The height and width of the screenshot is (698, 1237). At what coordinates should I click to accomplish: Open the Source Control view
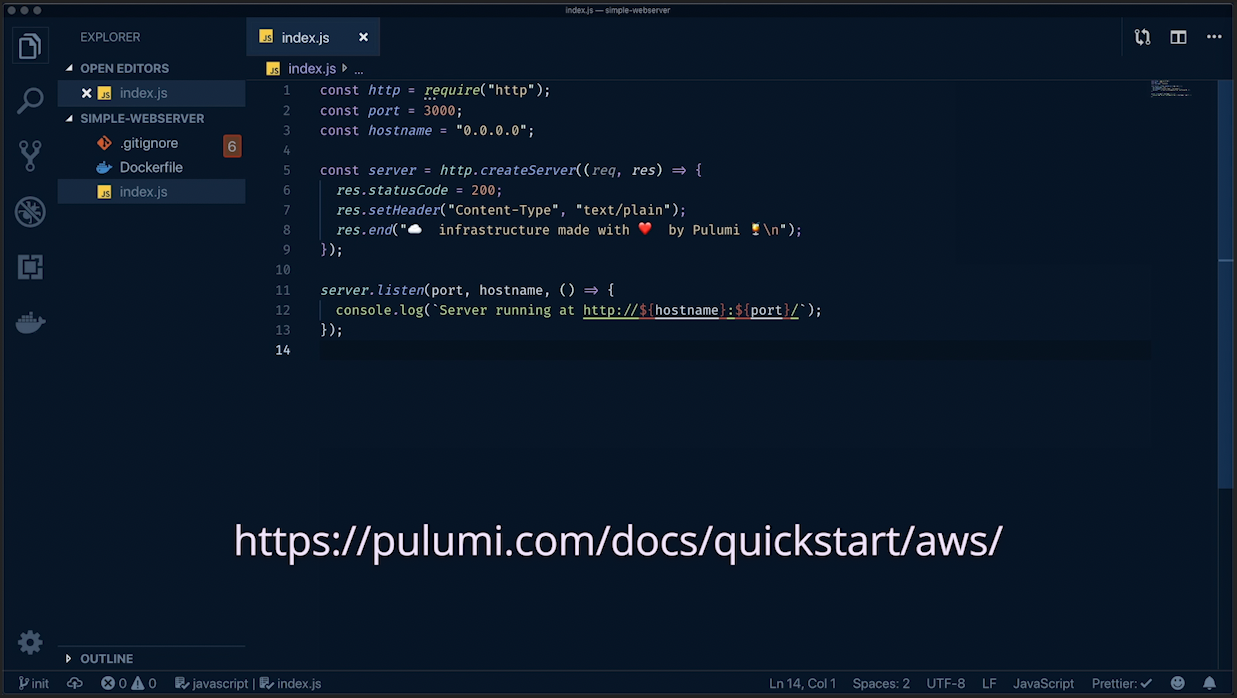tap(30, 155)
